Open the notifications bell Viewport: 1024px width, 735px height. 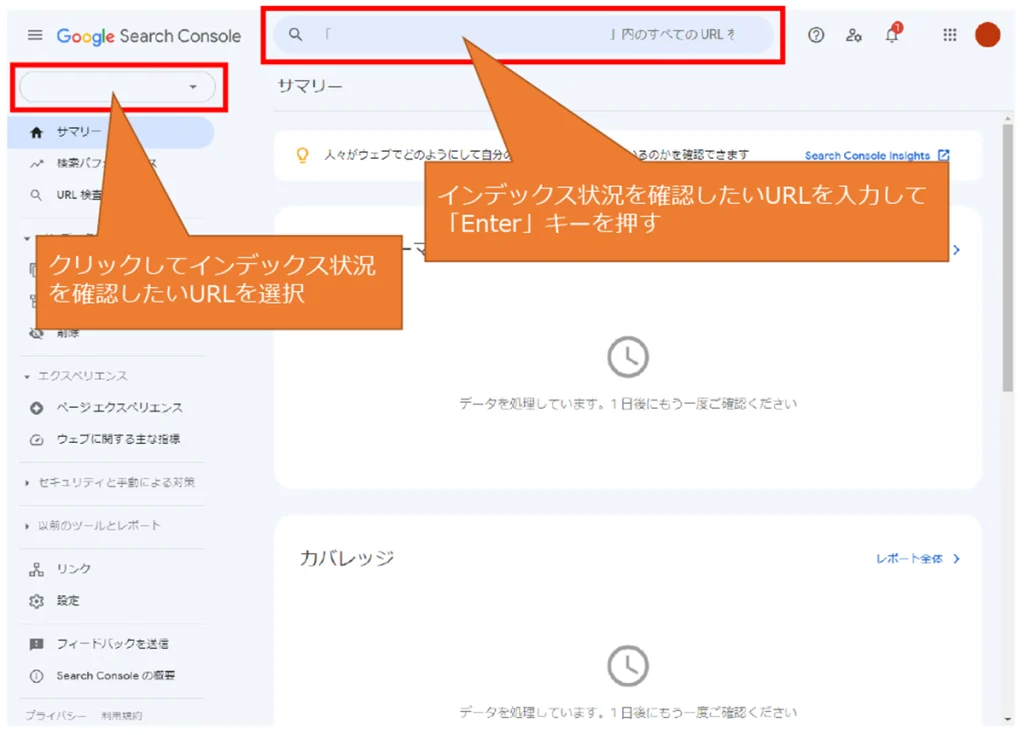891,35
